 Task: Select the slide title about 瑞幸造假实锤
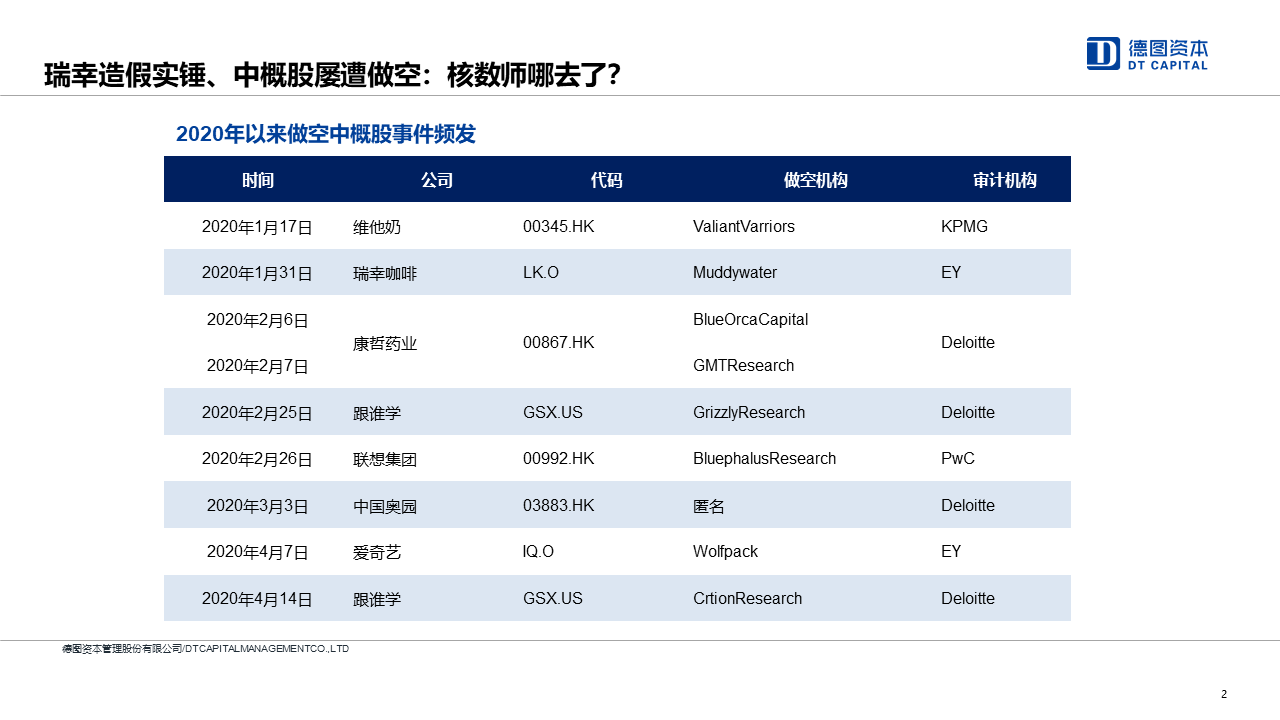coord(332,75)
